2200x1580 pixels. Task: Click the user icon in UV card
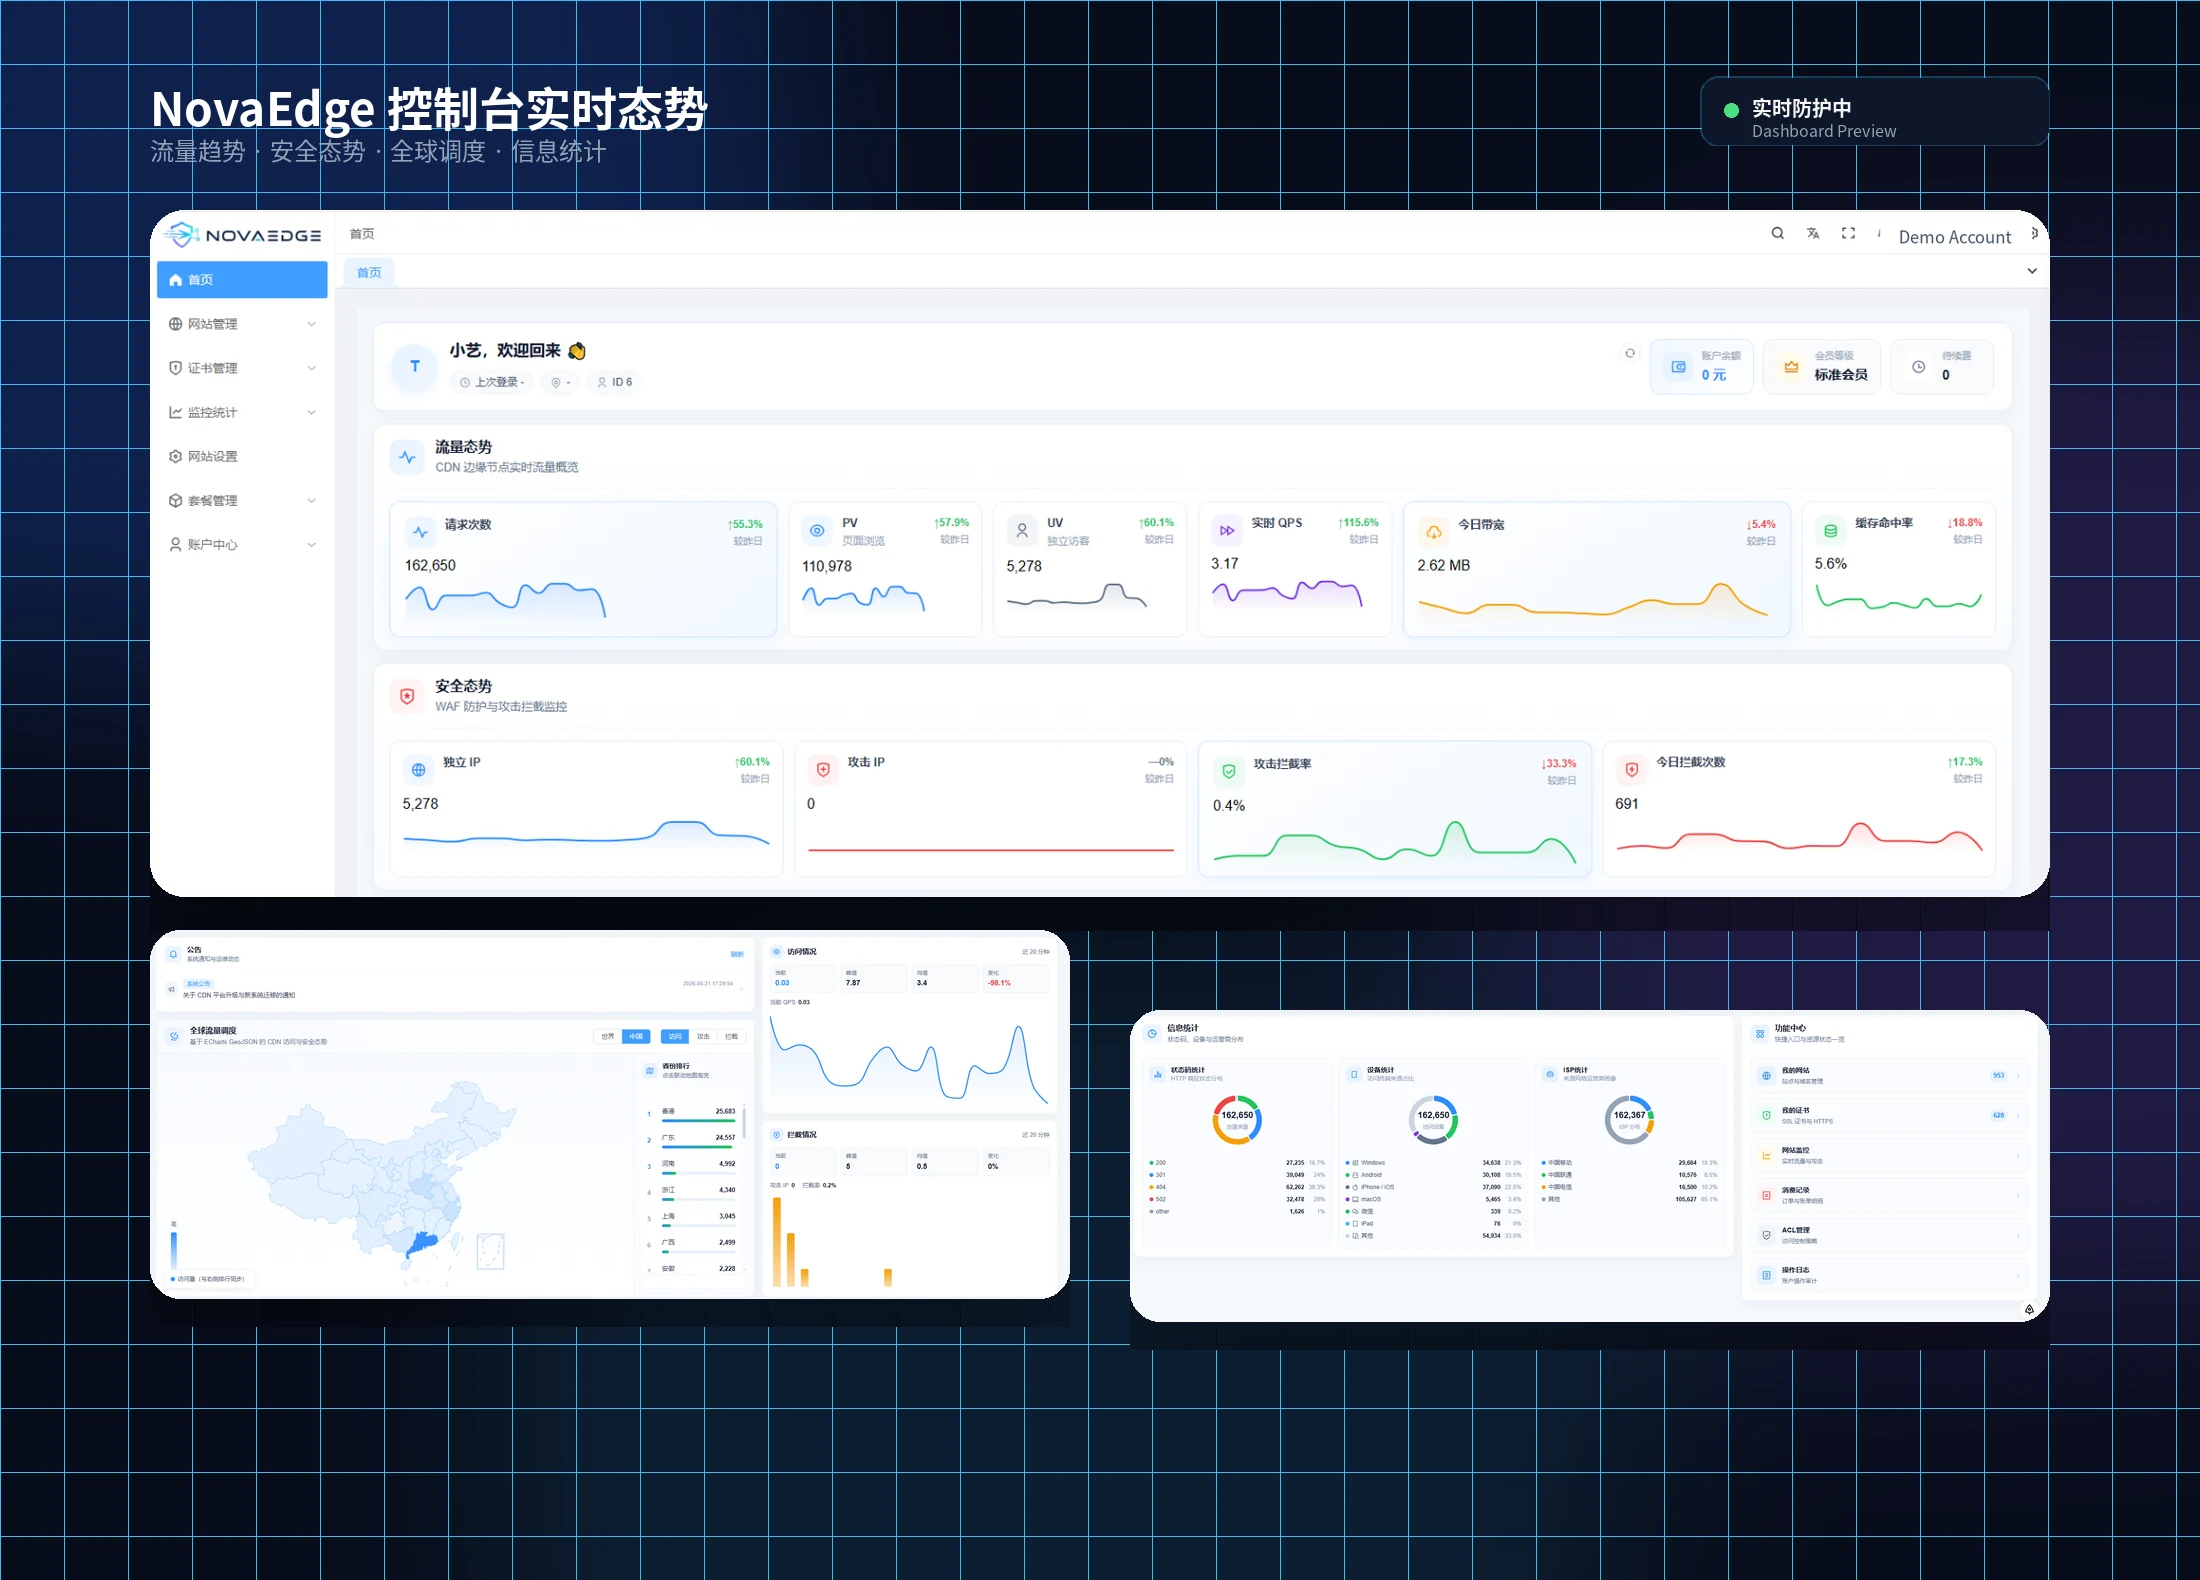click(1022, 531)
